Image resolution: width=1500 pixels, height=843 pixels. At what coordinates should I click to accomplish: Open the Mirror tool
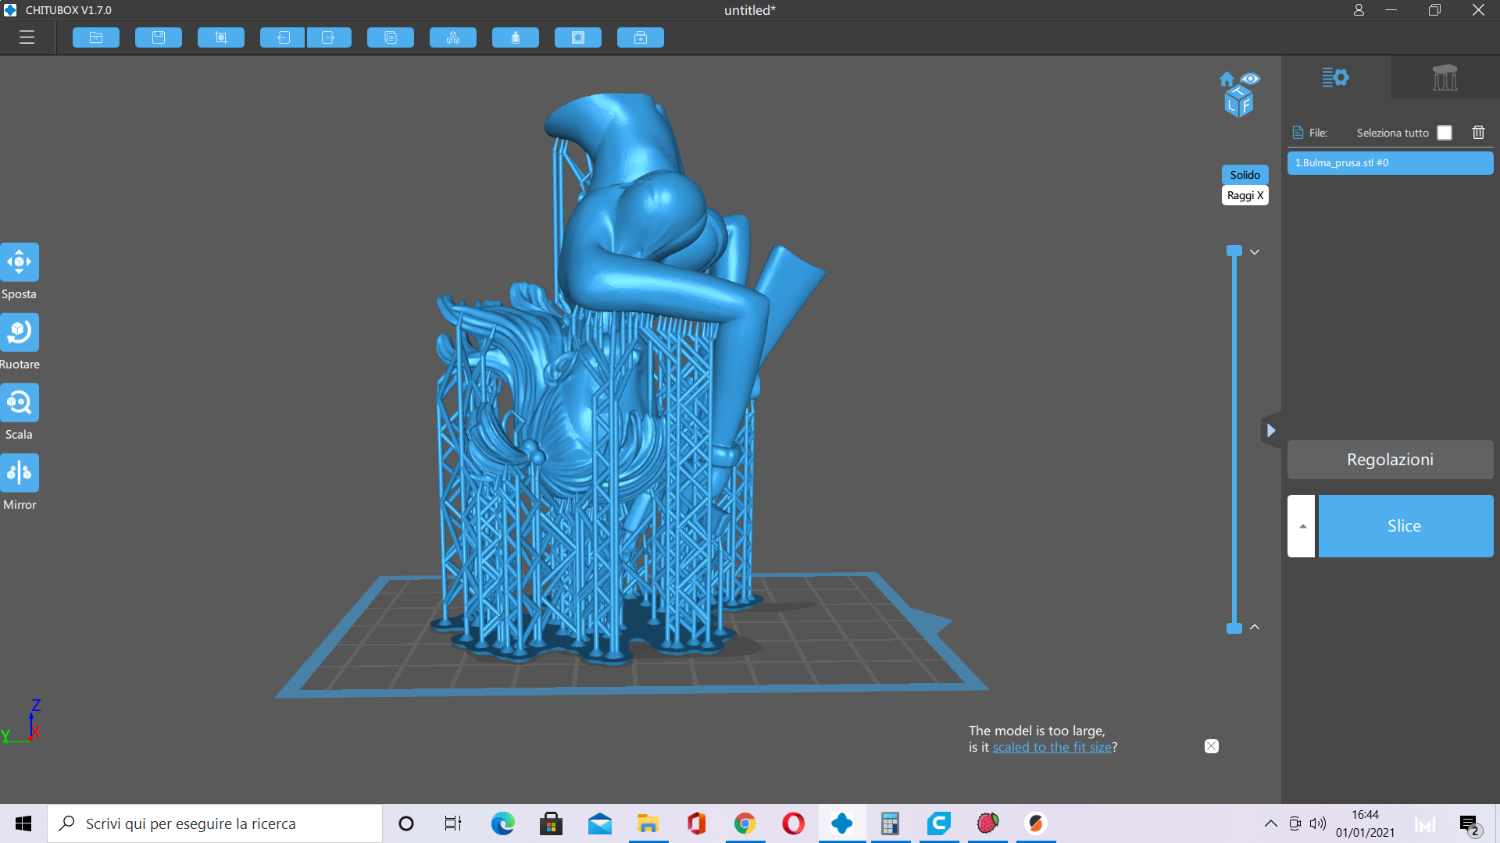pyautogui.click(x=19, y=473)
